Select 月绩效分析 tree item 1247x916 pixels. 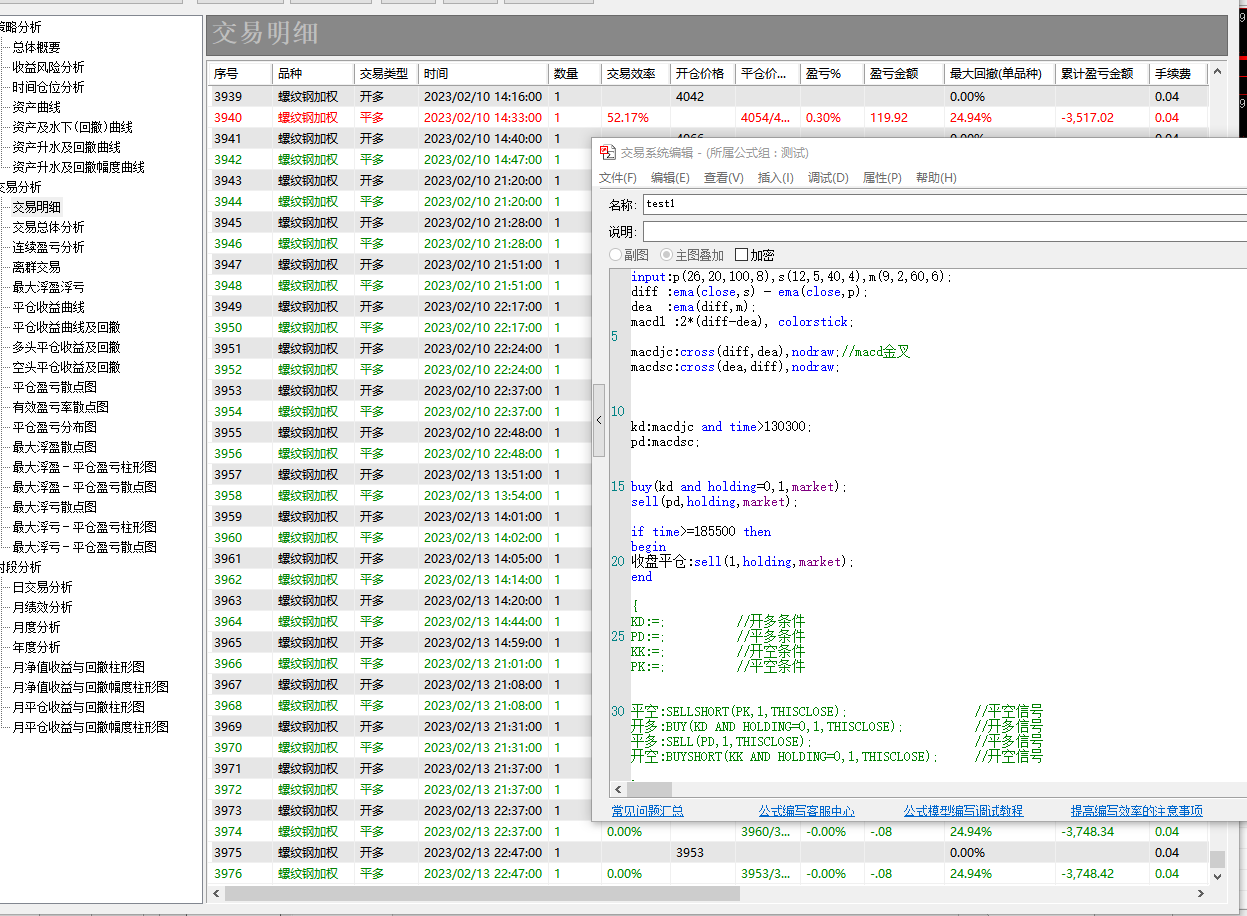[x=42, y=607]
